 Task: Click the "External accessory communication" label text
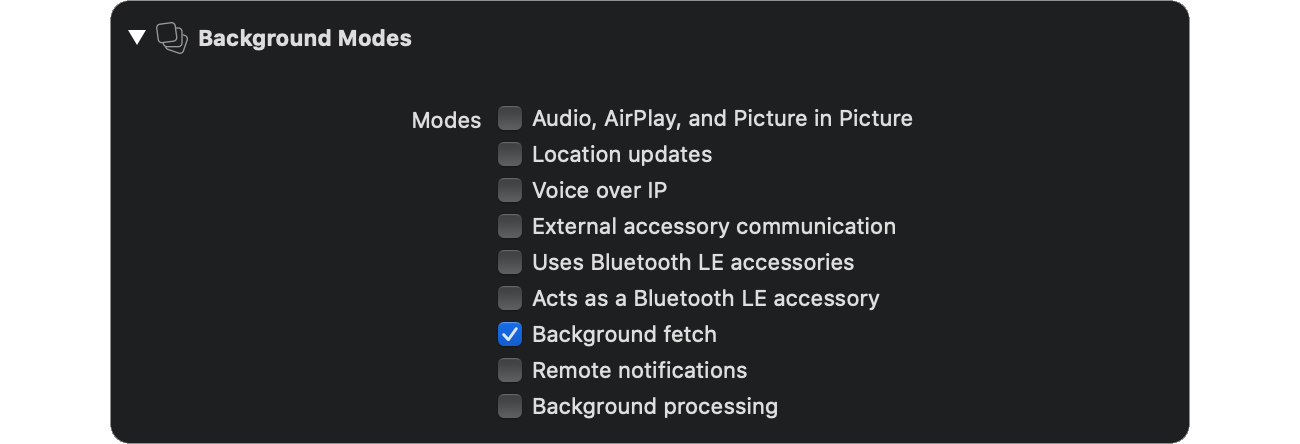click(x=713, y=227)
